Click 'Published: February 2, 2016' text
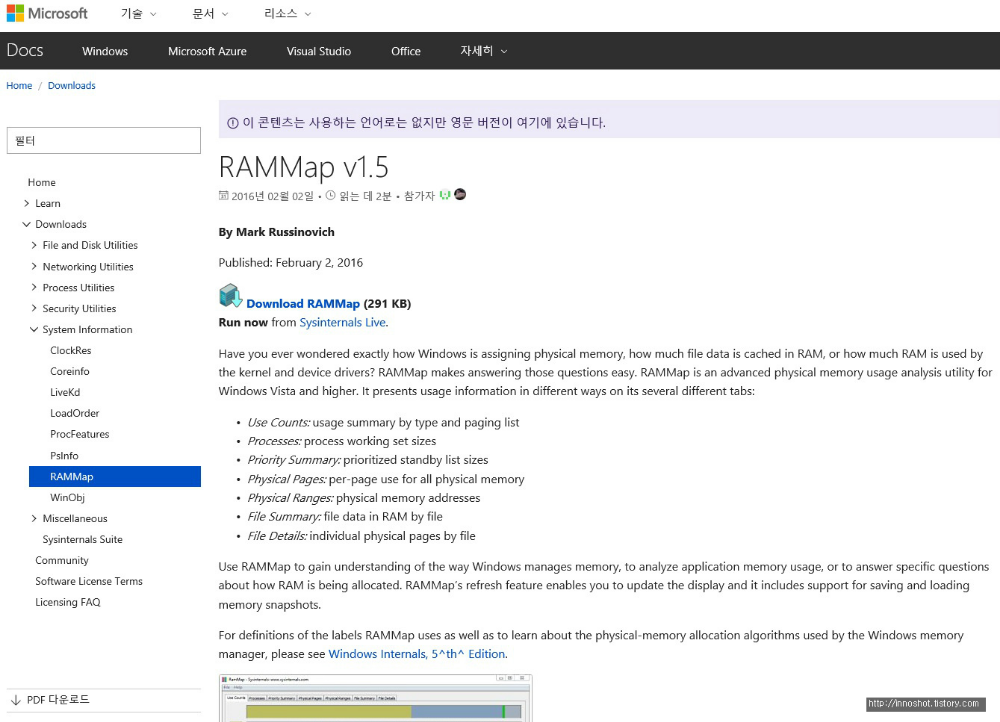Screen dimensions: 1000x722 291,263
